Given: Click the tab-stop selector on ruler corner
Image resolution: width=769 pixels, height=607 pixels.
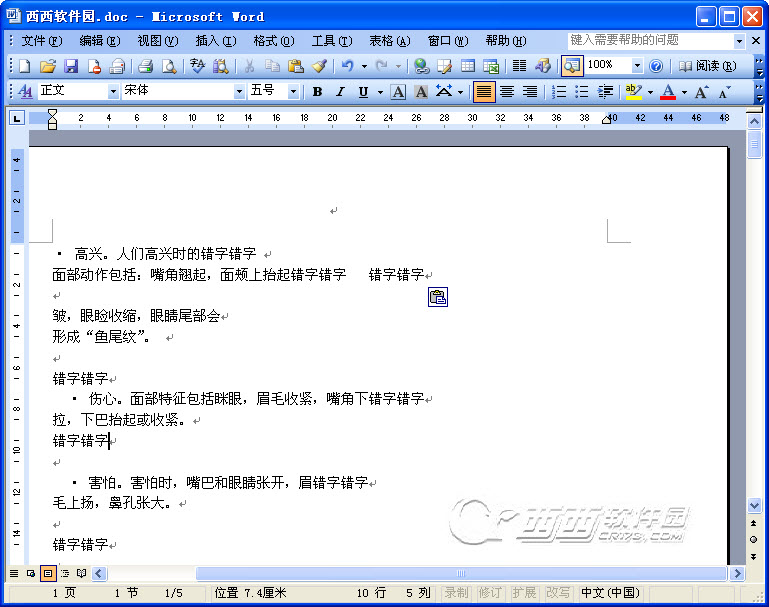Looking at the screenshot, I should [x=17, y=118].
